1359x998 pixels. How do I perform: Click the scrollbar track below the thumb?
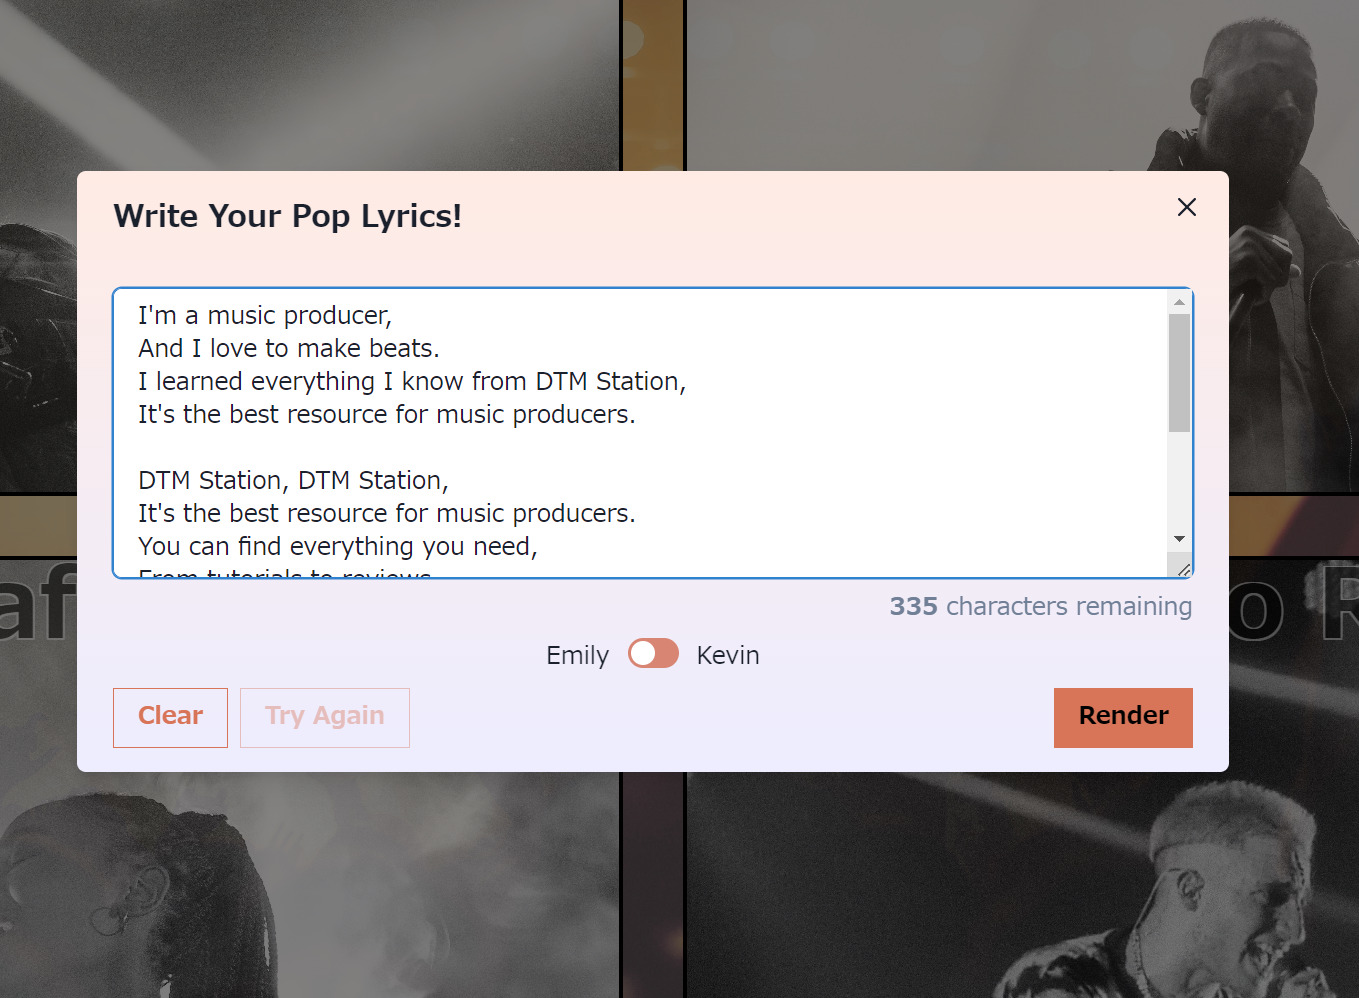(1179, 480)
